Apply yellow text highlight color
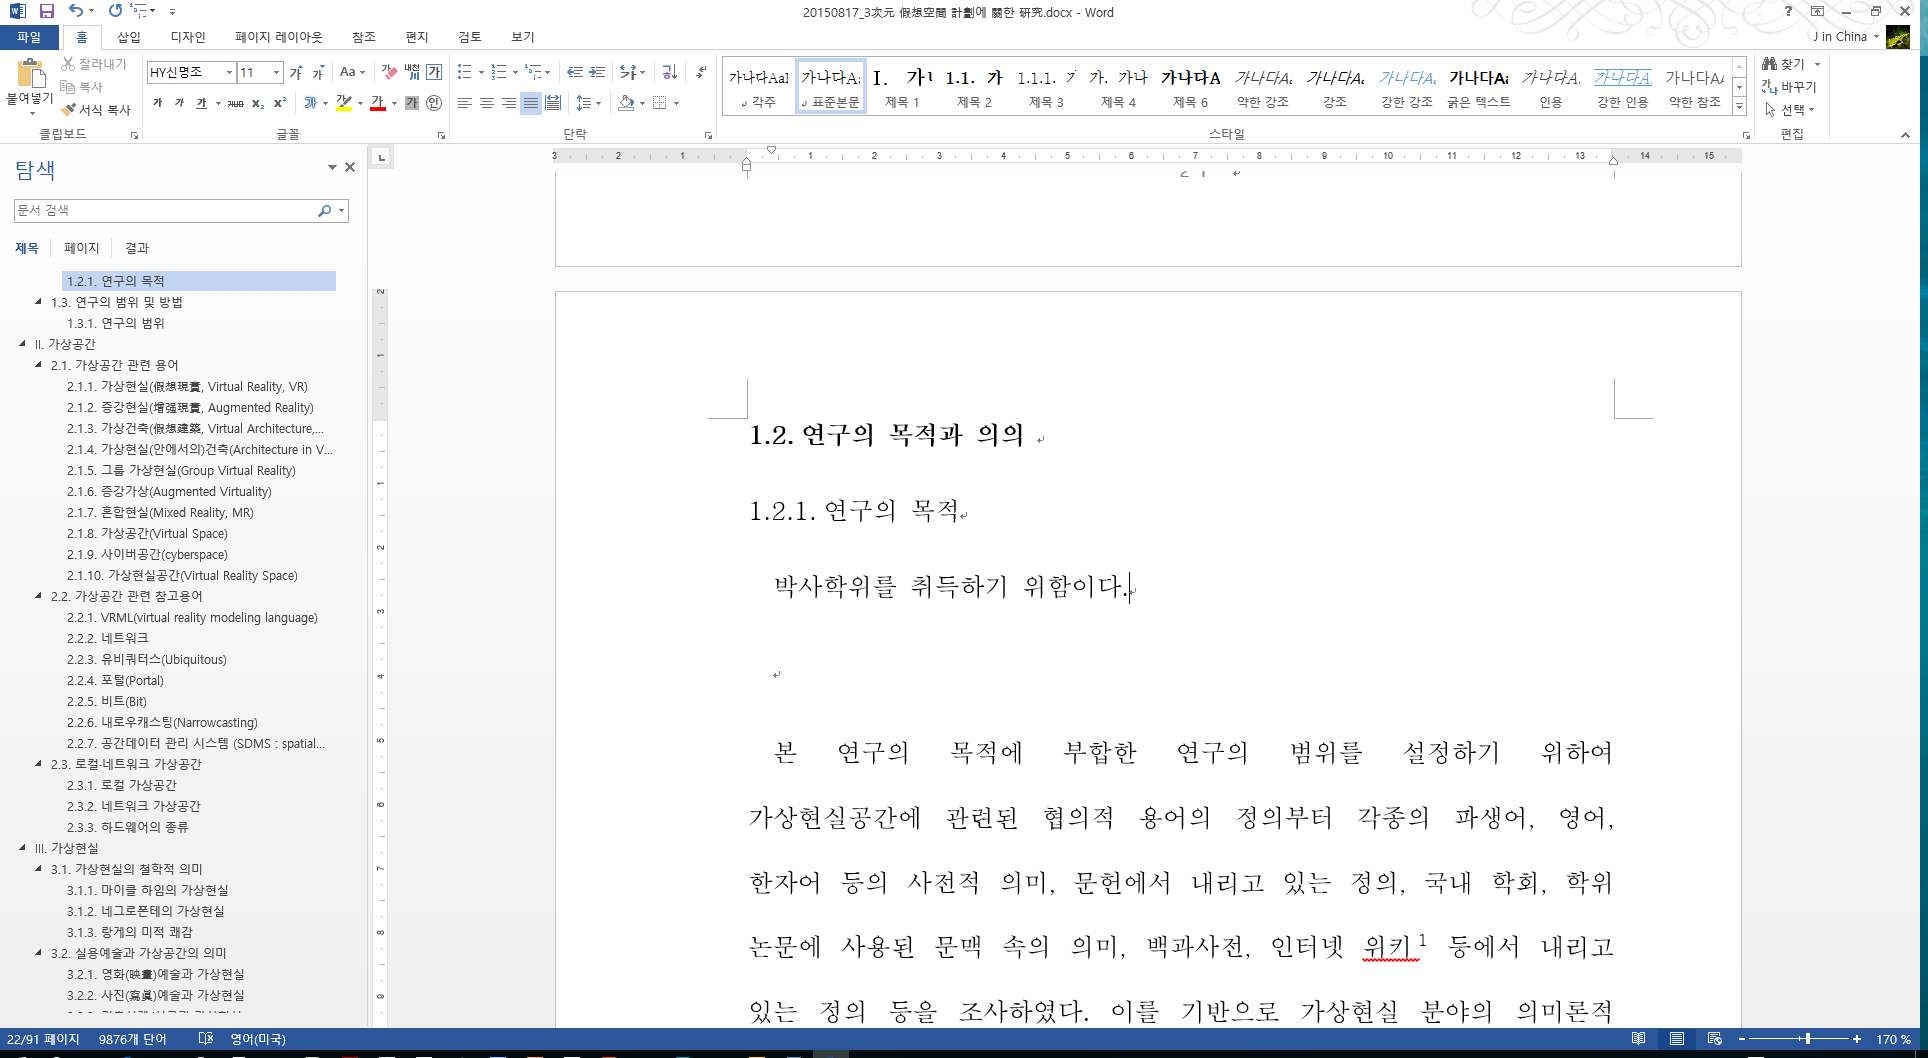 tap(344, 102)
